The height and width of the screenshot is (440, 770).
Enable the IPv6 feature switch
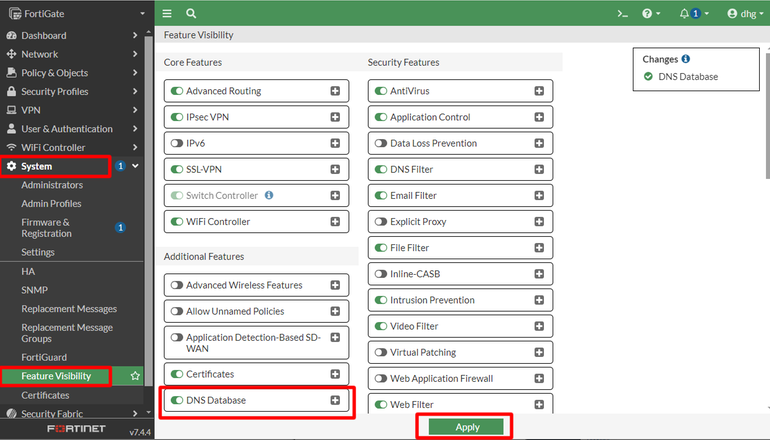click(x=177, y=143)
